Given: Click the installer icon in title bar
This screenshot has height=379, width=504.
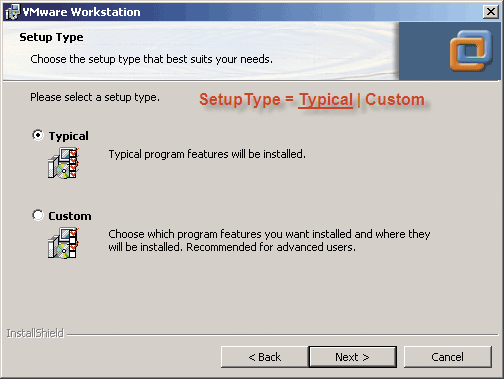Looking at the screenshot, I should point(13,12).
